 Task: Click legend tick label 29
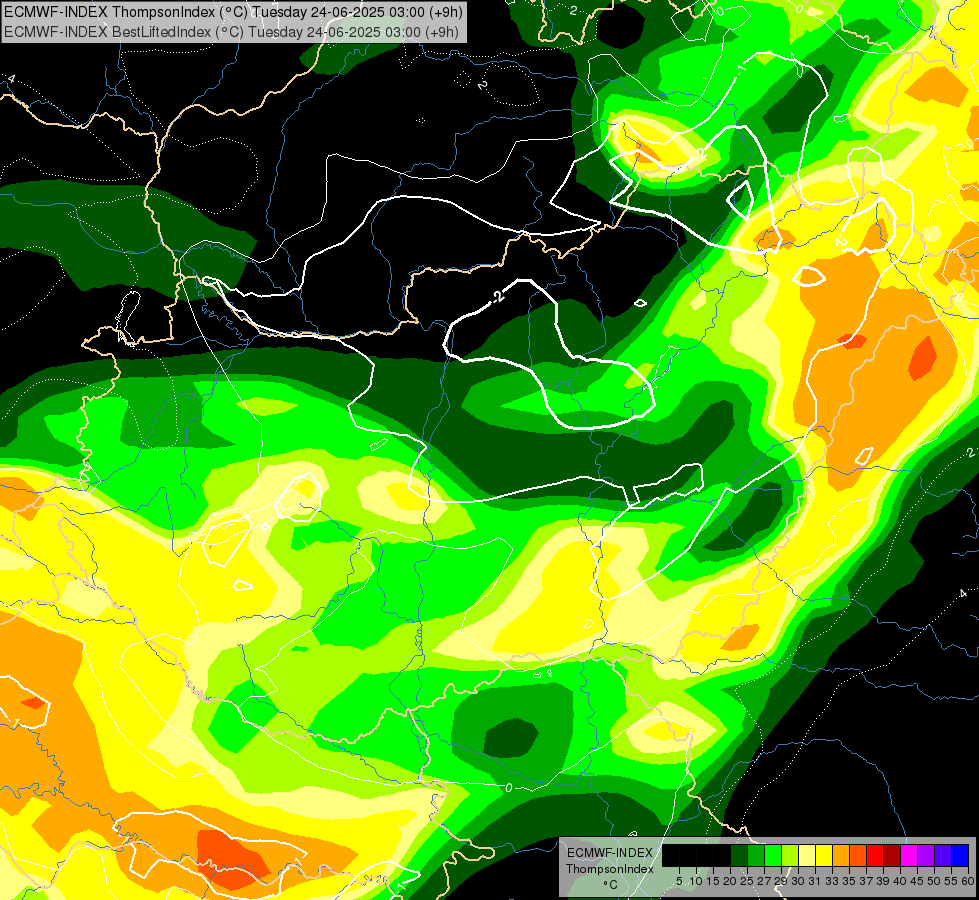(781, 881)
